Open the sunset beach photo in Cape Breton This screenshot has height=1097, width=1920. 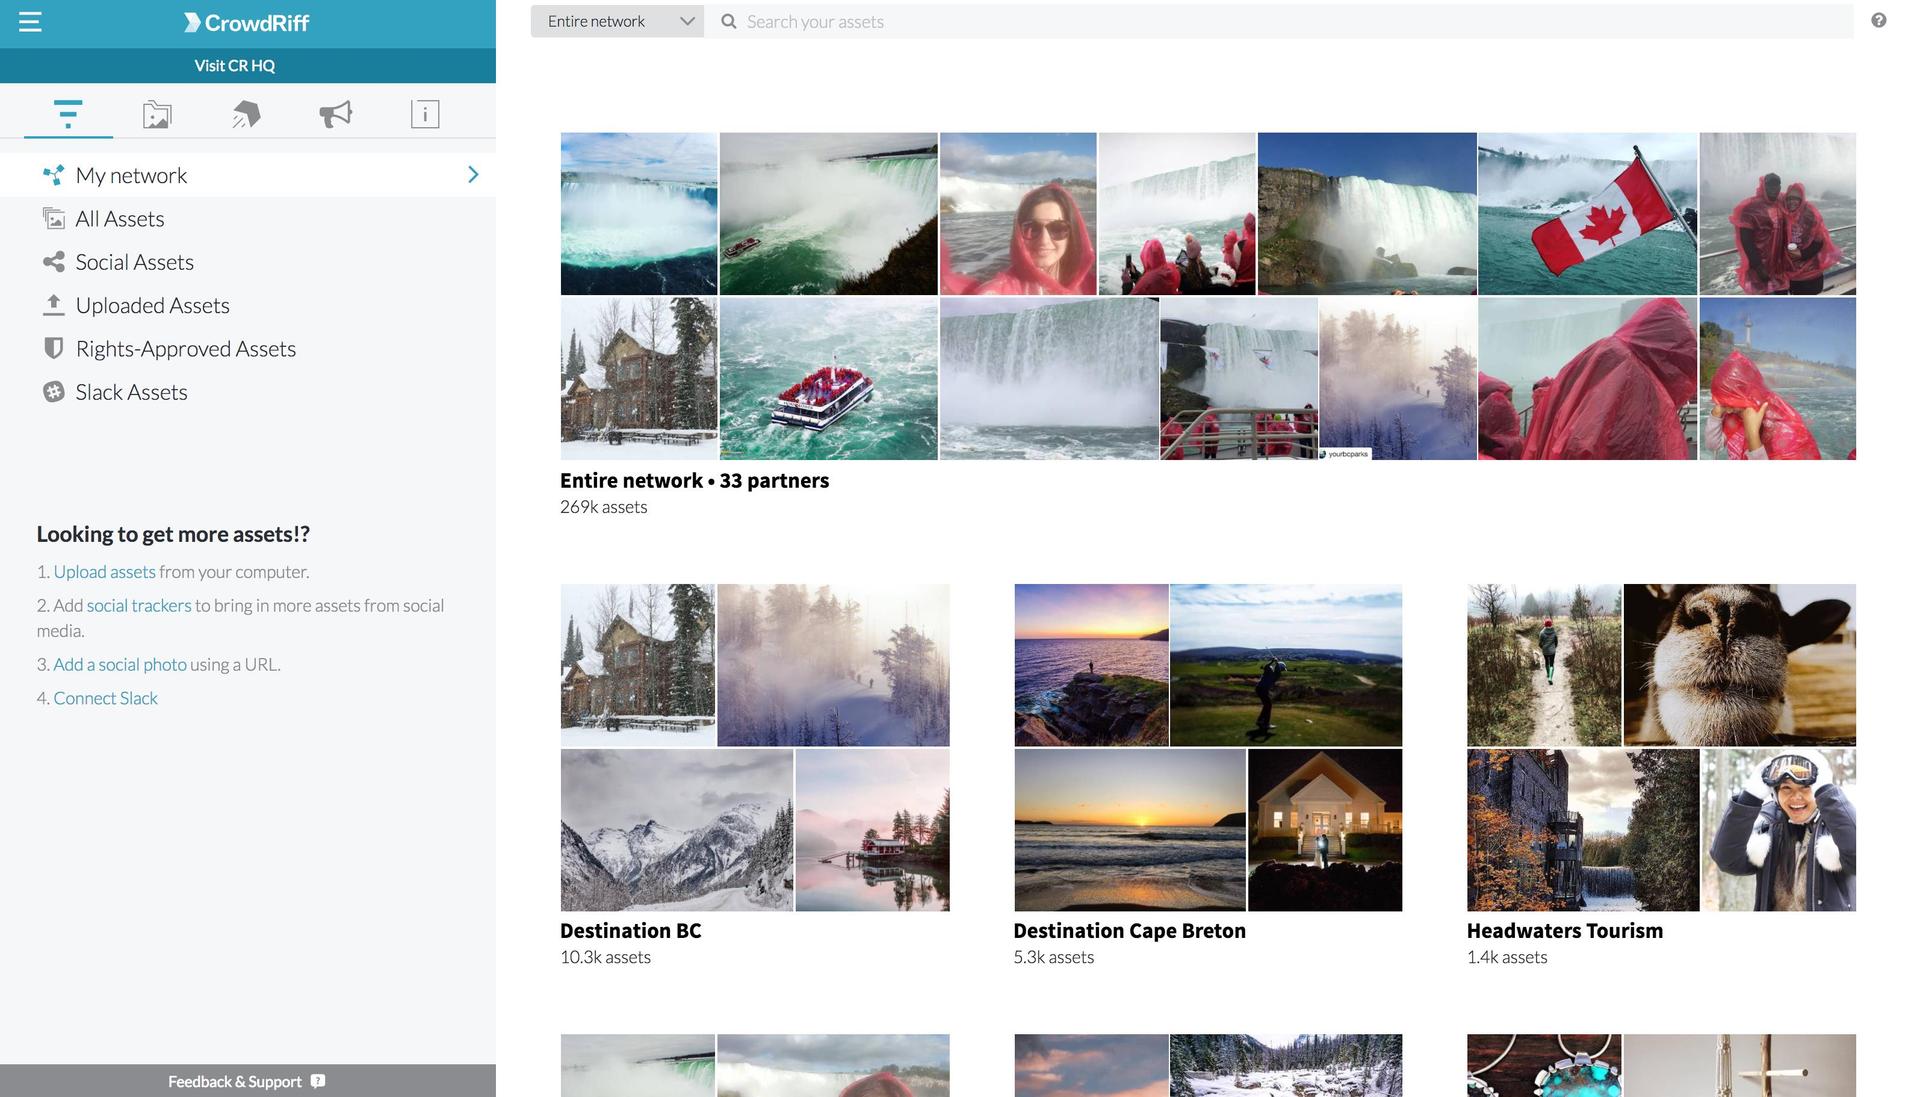pyautogui.click(x=1130, y=830)
